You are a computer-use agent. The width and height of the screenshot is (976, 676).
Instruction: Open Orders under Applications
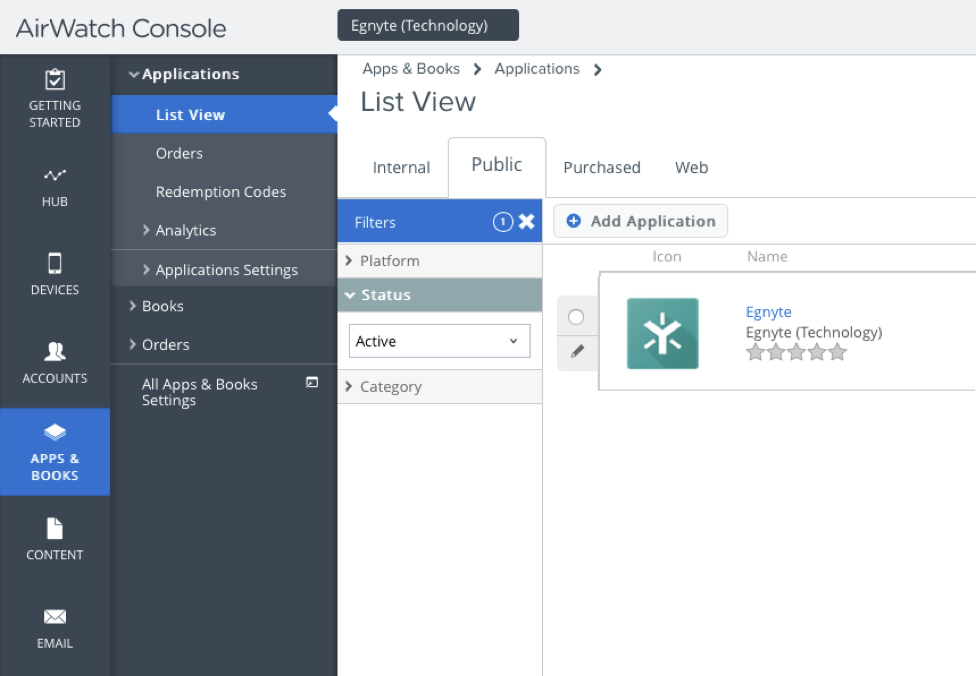click(179, 153)
